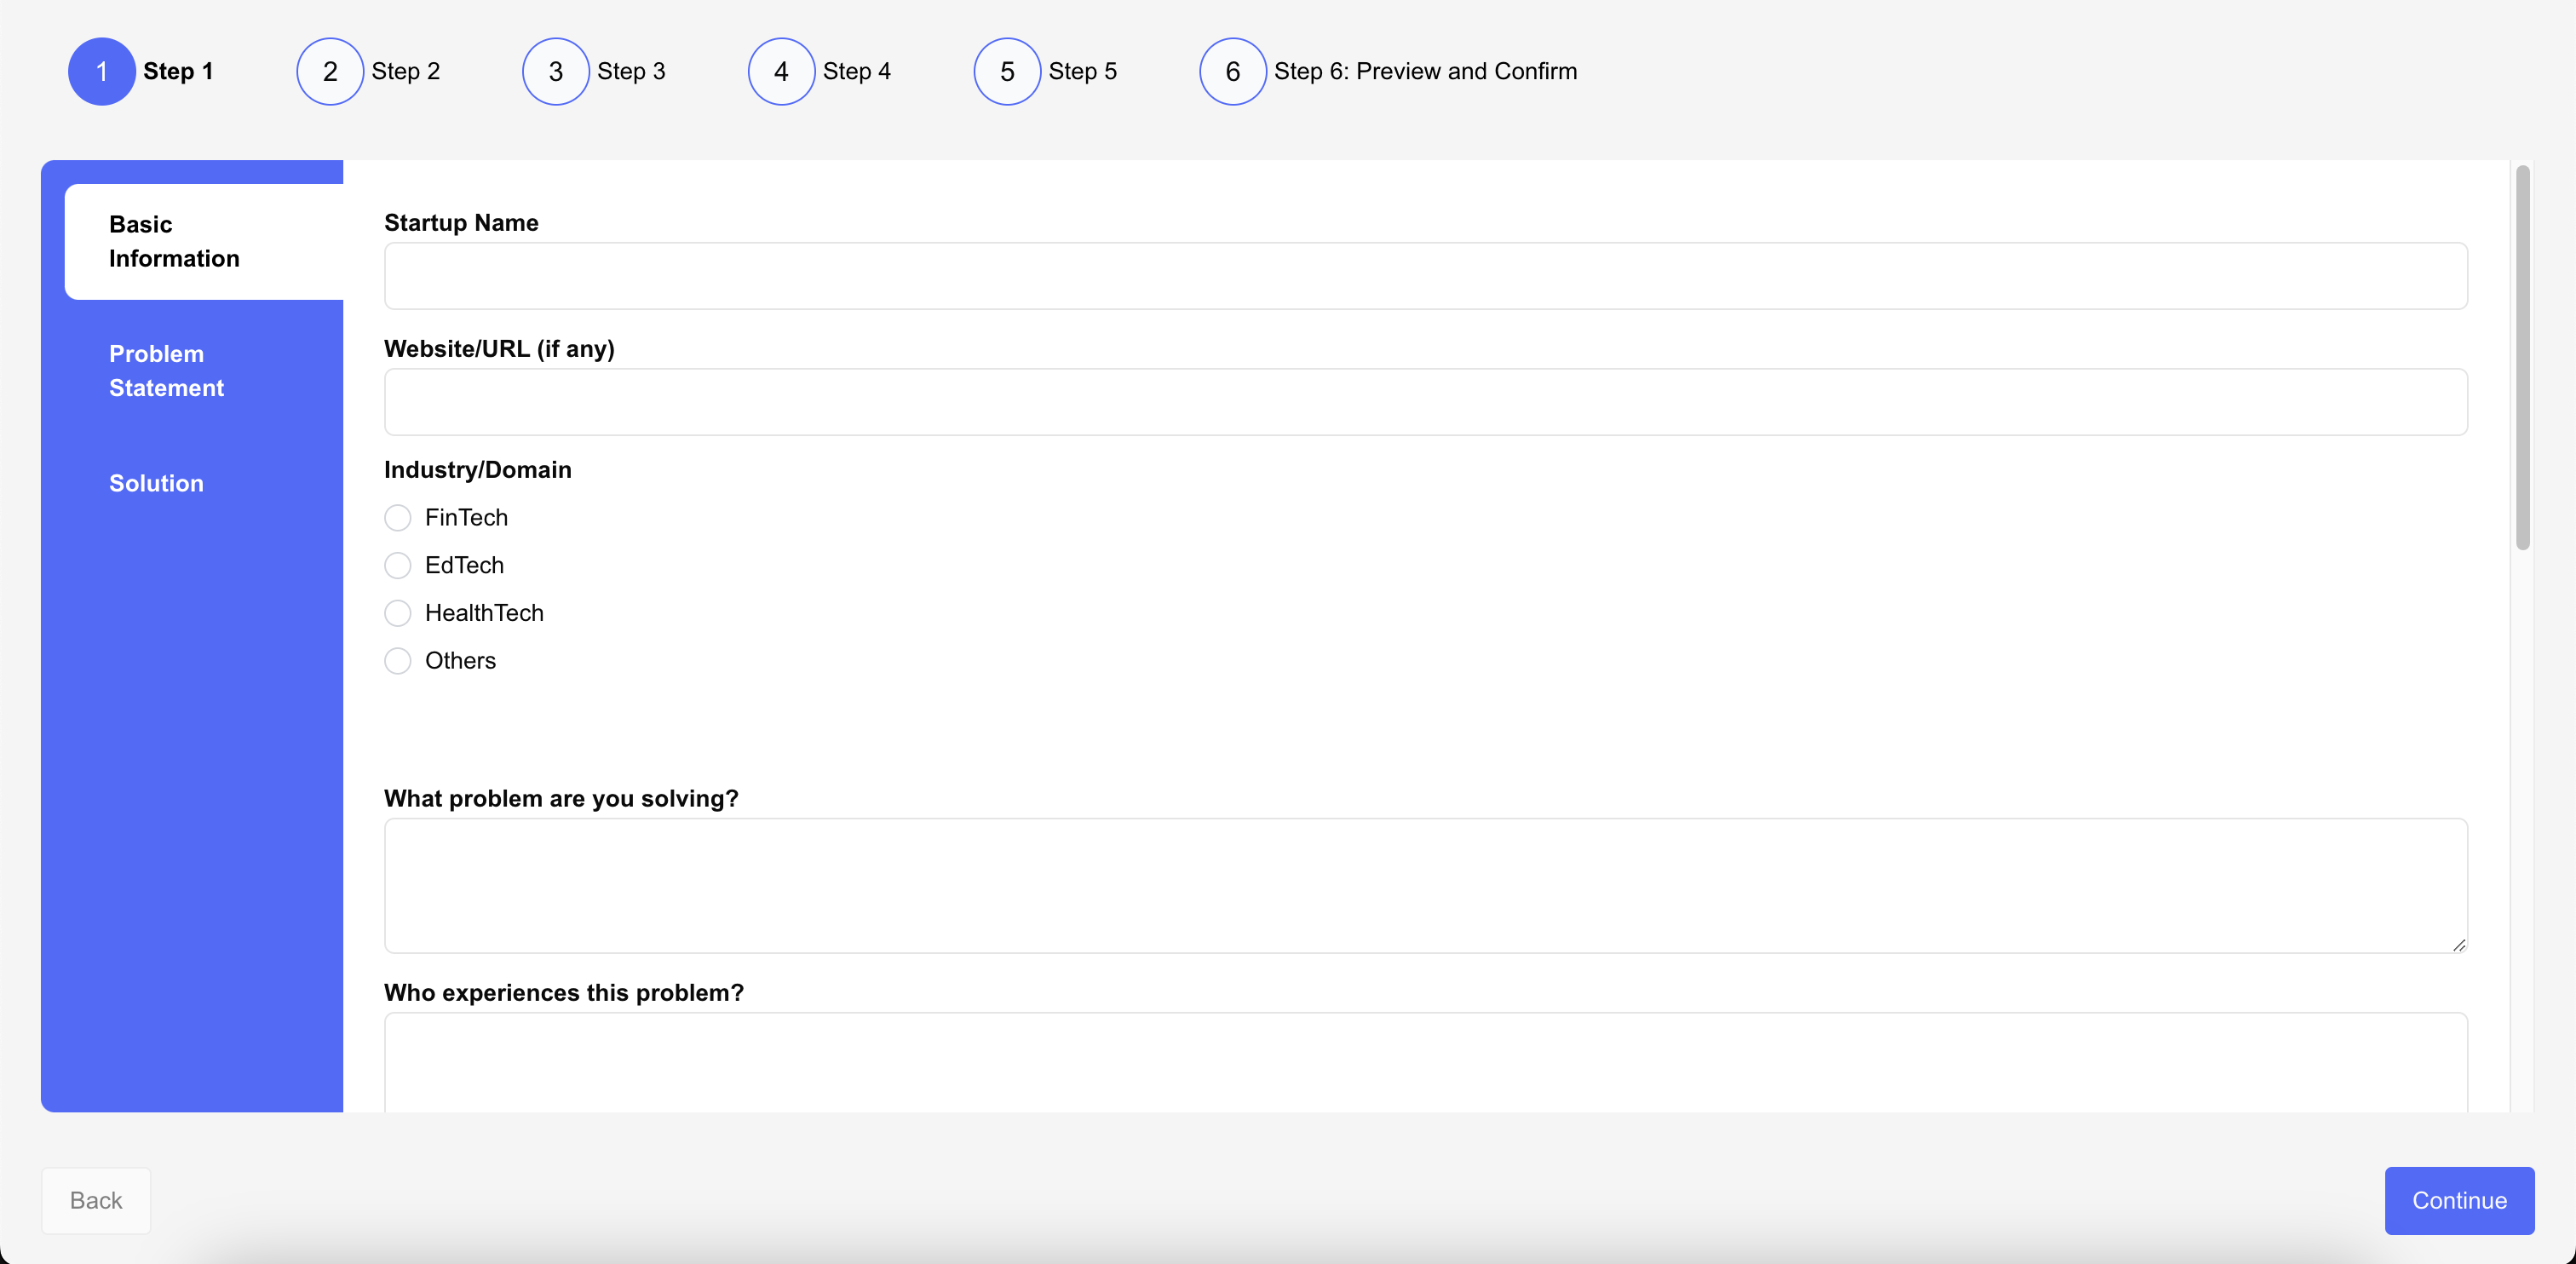The height and width of the screenshot is (1264, 2576).
Task: Switch to Problem Statement section
Action: tap(167, 371)
